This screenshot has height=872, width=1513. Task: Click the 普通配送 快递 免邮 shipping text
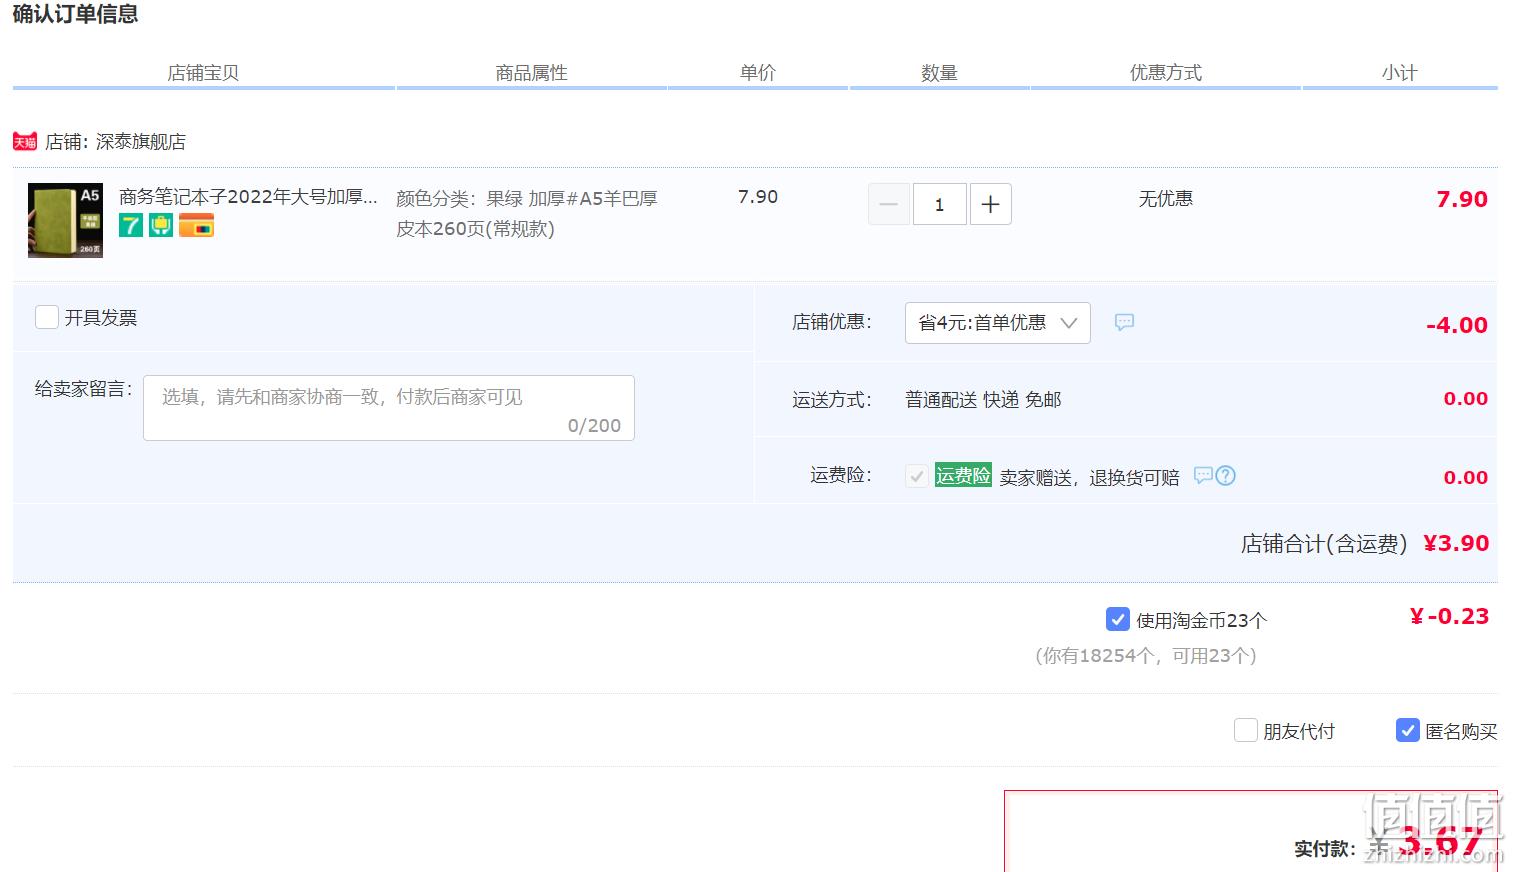983,399
